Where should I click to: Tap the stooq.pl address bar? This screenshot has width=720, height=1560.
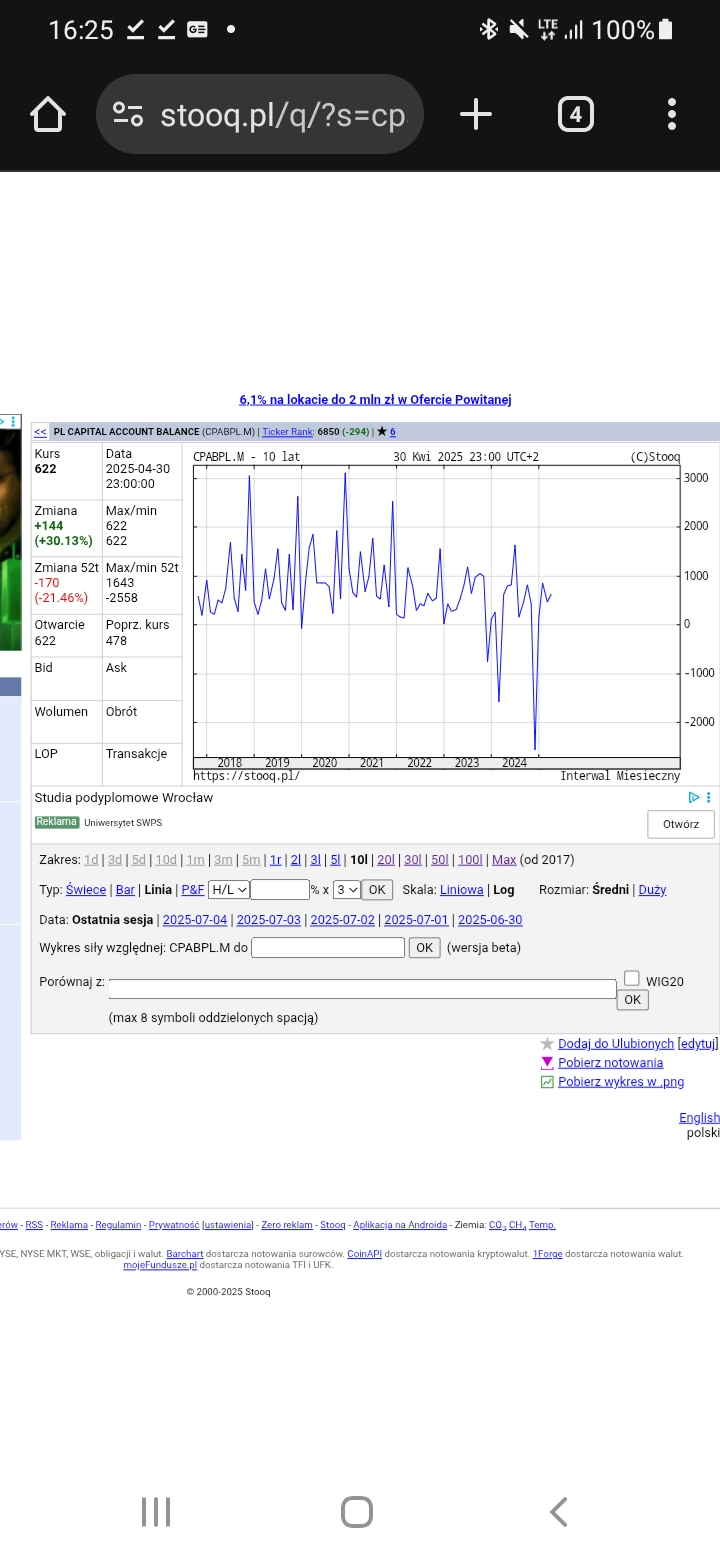pos(260,115)
